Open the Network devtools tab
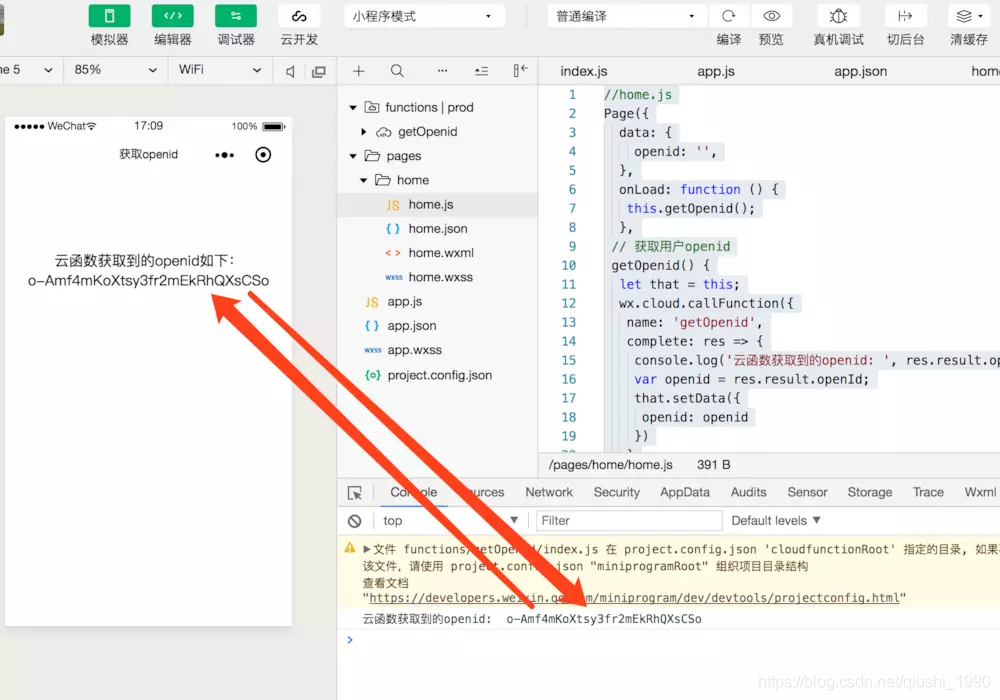Image resolution: width=1000 pixels, height=700 pixels. pos(548,492)
